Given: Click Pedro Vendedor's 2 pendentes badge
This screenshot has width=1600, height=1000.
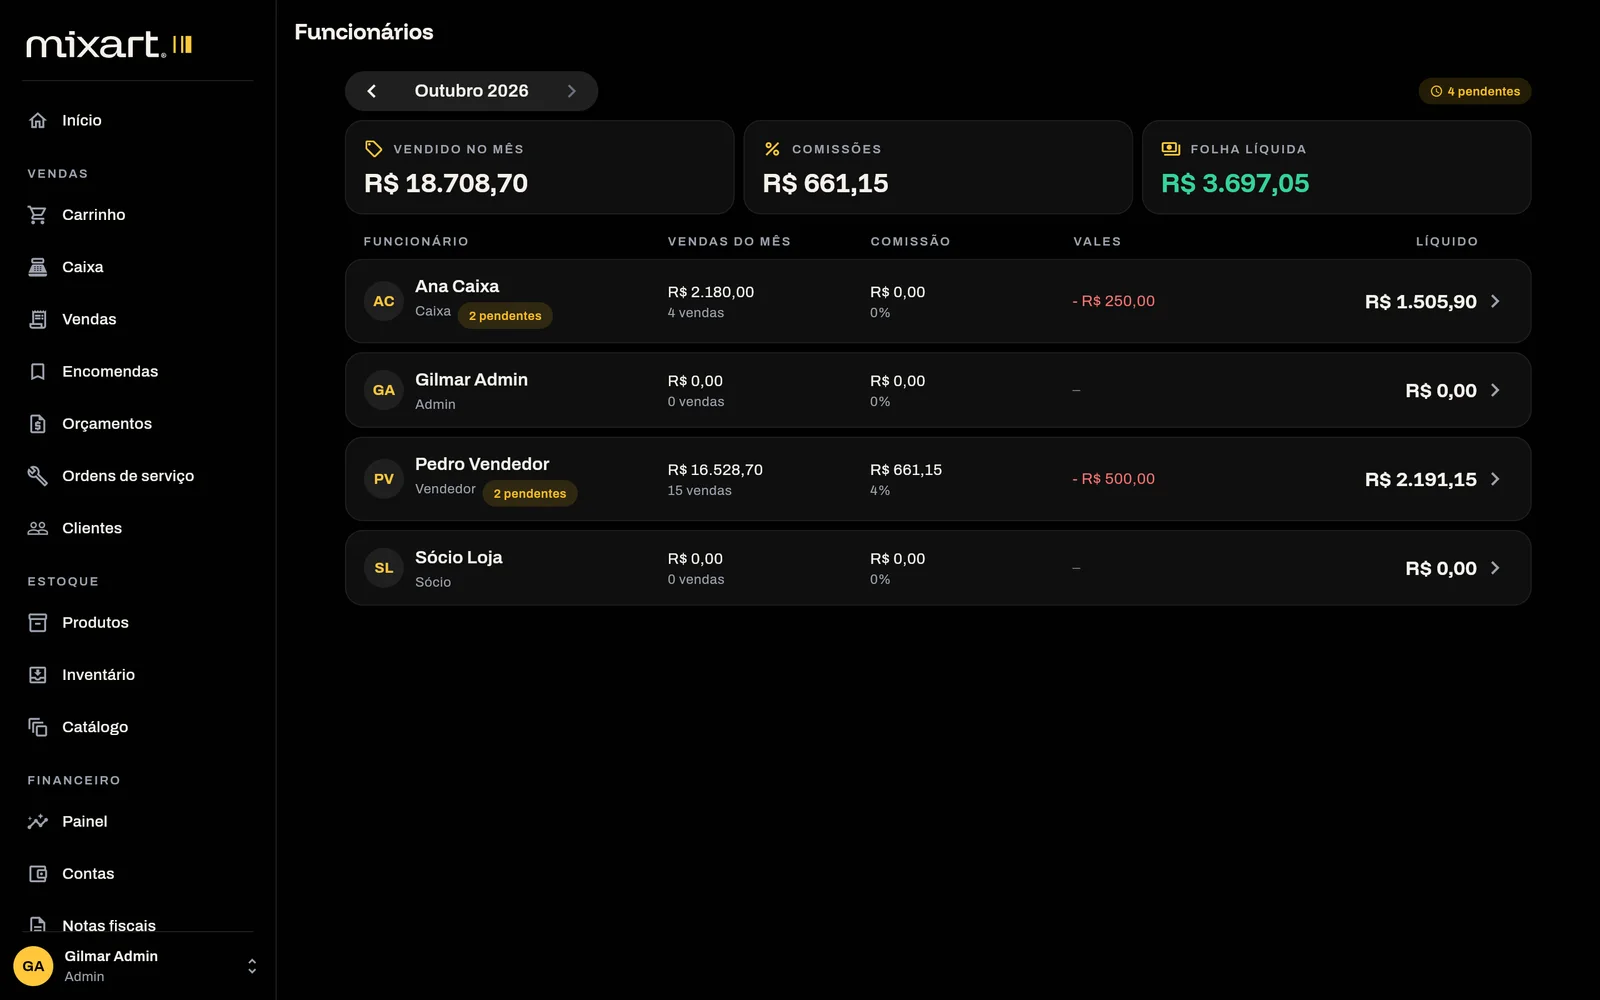Looking at the screenshot, I should [x=530, y=494].
